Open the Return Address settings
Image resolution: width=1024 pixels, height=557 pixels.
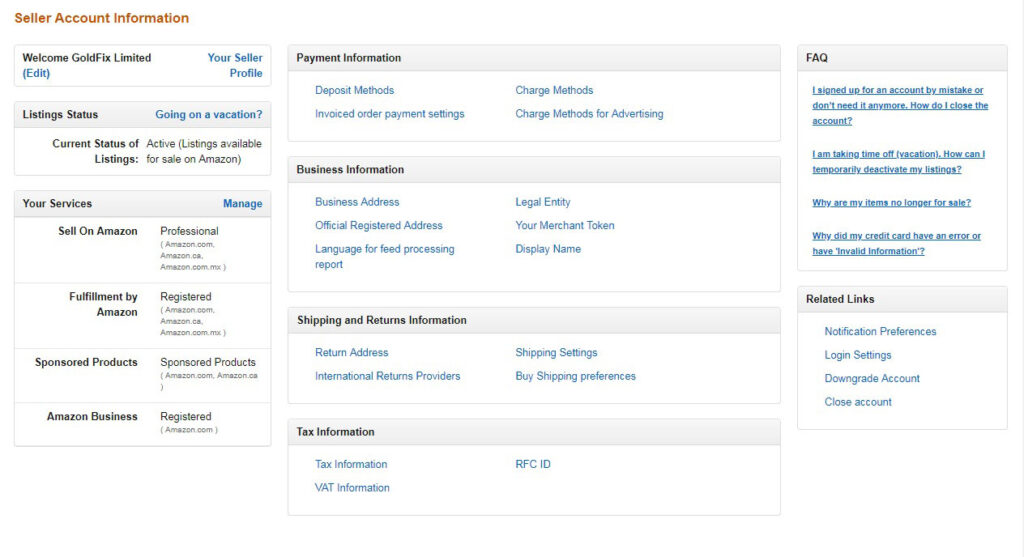pos(351,353)
